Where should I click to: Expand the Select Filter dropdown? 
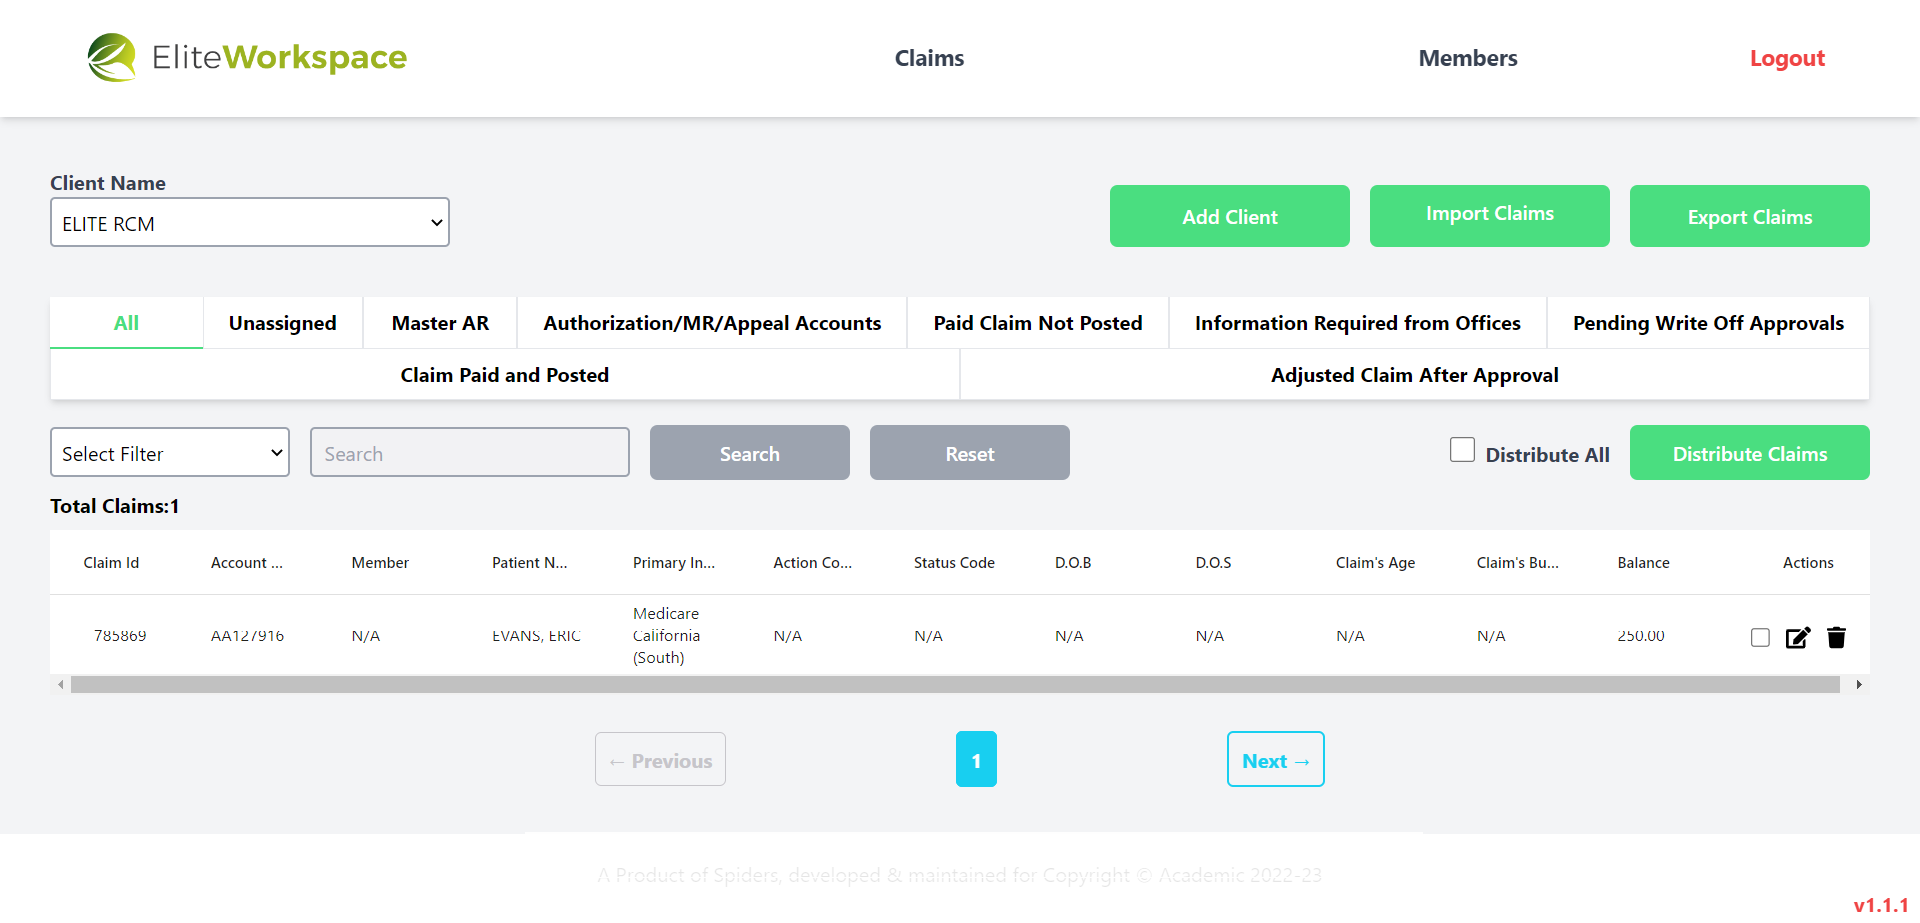click(170, 453)
